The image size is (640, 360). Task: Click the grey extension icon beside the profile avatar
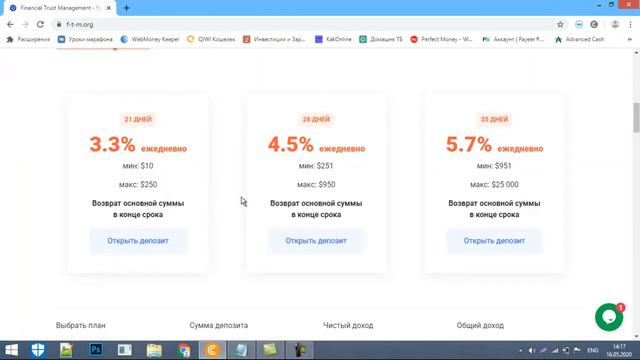coord(594,24)
